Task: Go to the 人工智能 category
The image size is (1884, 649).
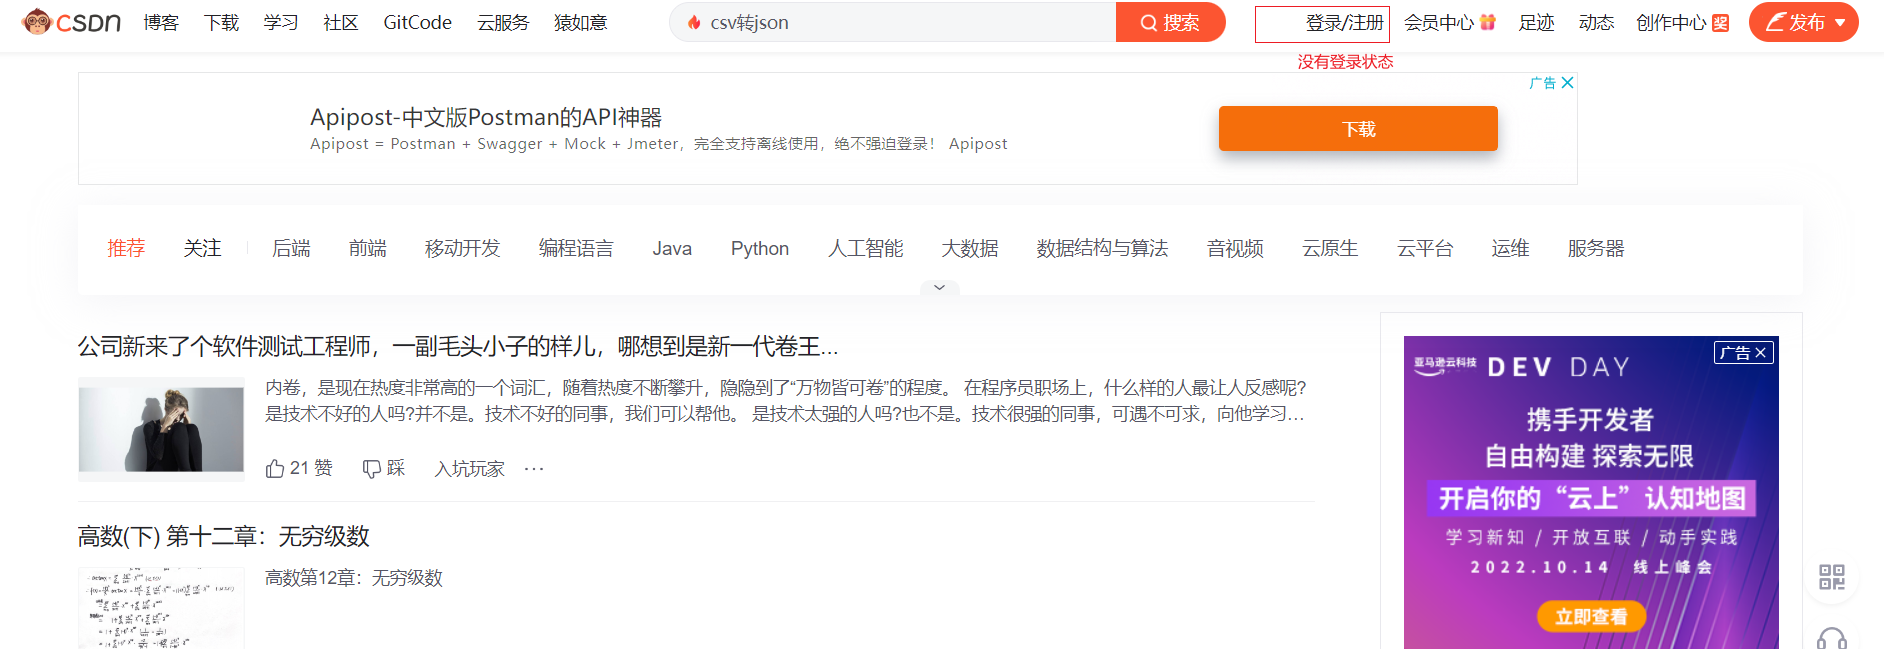Action: (866, 248)
